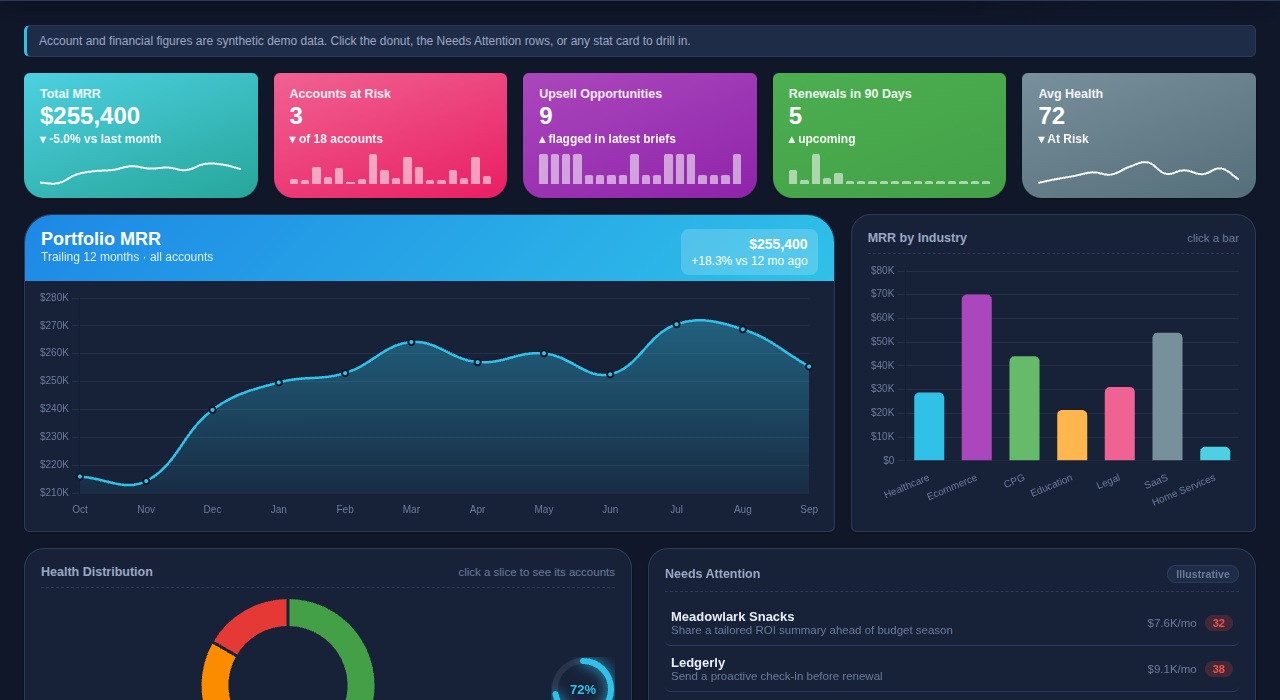Viewport: 1280px width, 700px height.
Task: Click the $255,400 summary badge on Portfolio MRR
Action: coord(749,252)
